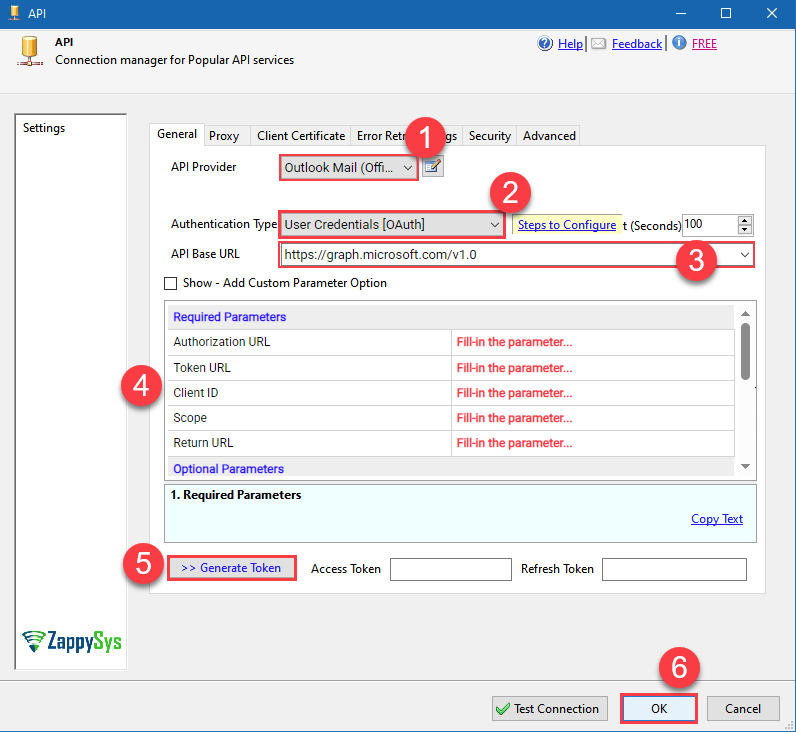Click the Feedback envelope icon

[x=599, y=44]
